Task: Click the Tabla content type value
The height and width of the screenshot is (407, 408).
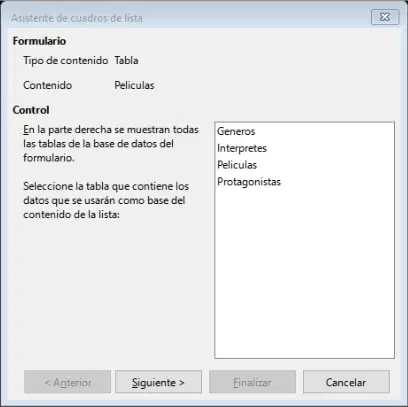Action: [126, 61]
